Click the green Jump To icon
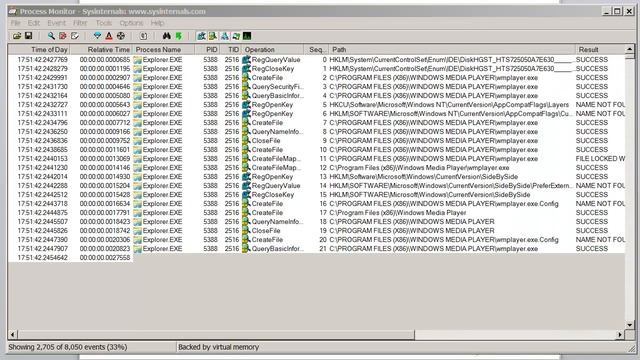640x360 pixels. pyautogui.click(x=178, y=36)
